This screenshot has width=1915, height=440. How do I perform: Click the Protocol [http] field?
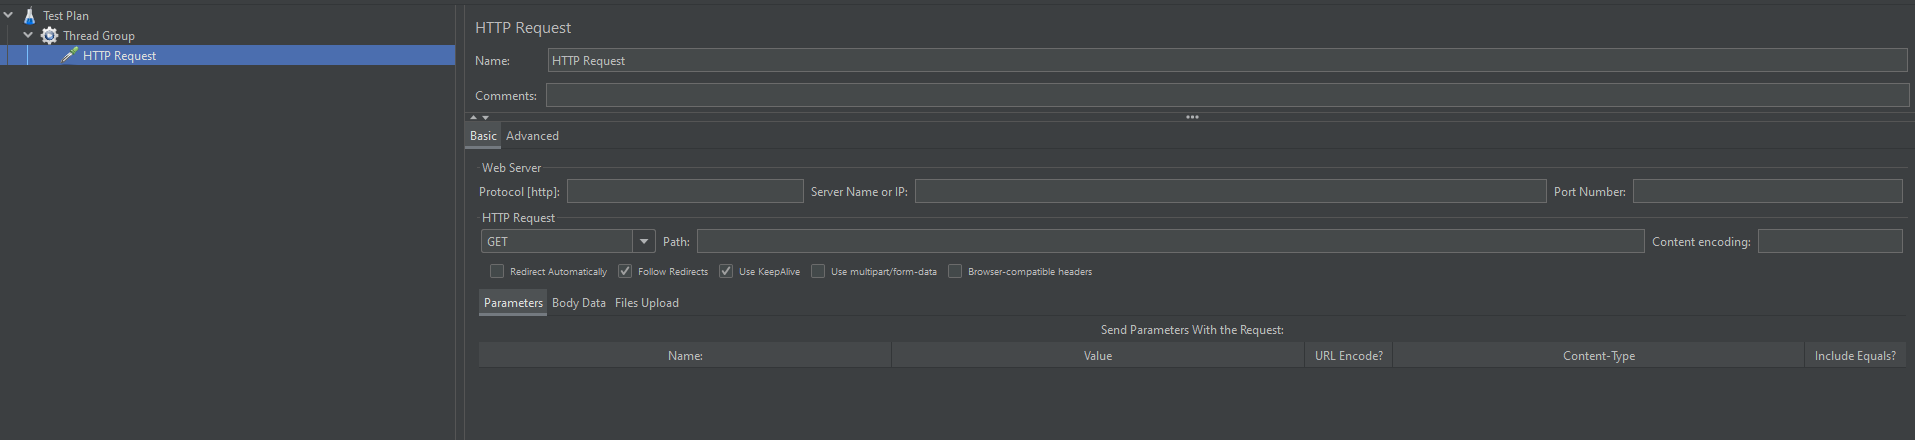tap(685, 191)
